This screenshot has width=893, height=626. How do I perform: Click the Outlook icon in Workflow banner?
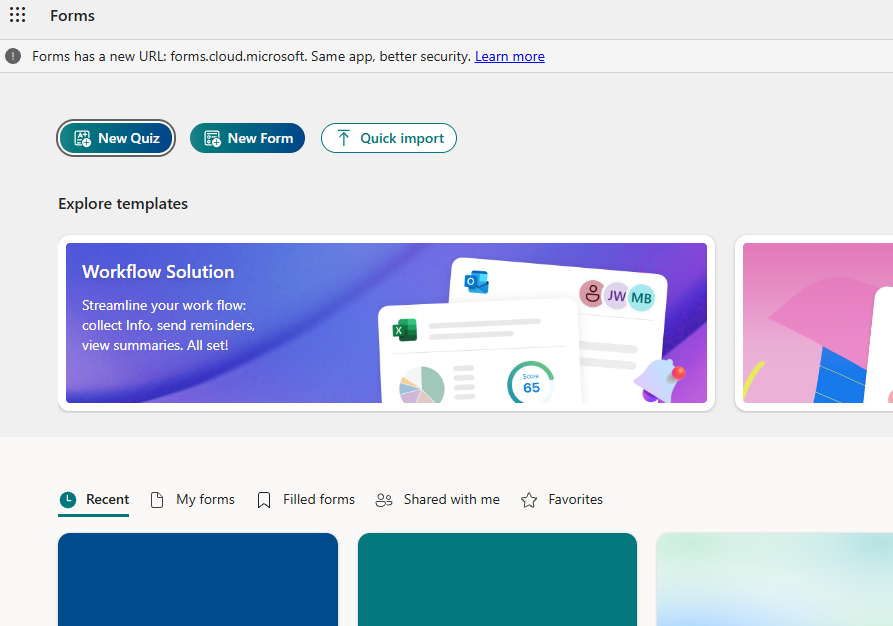(477, 282)
